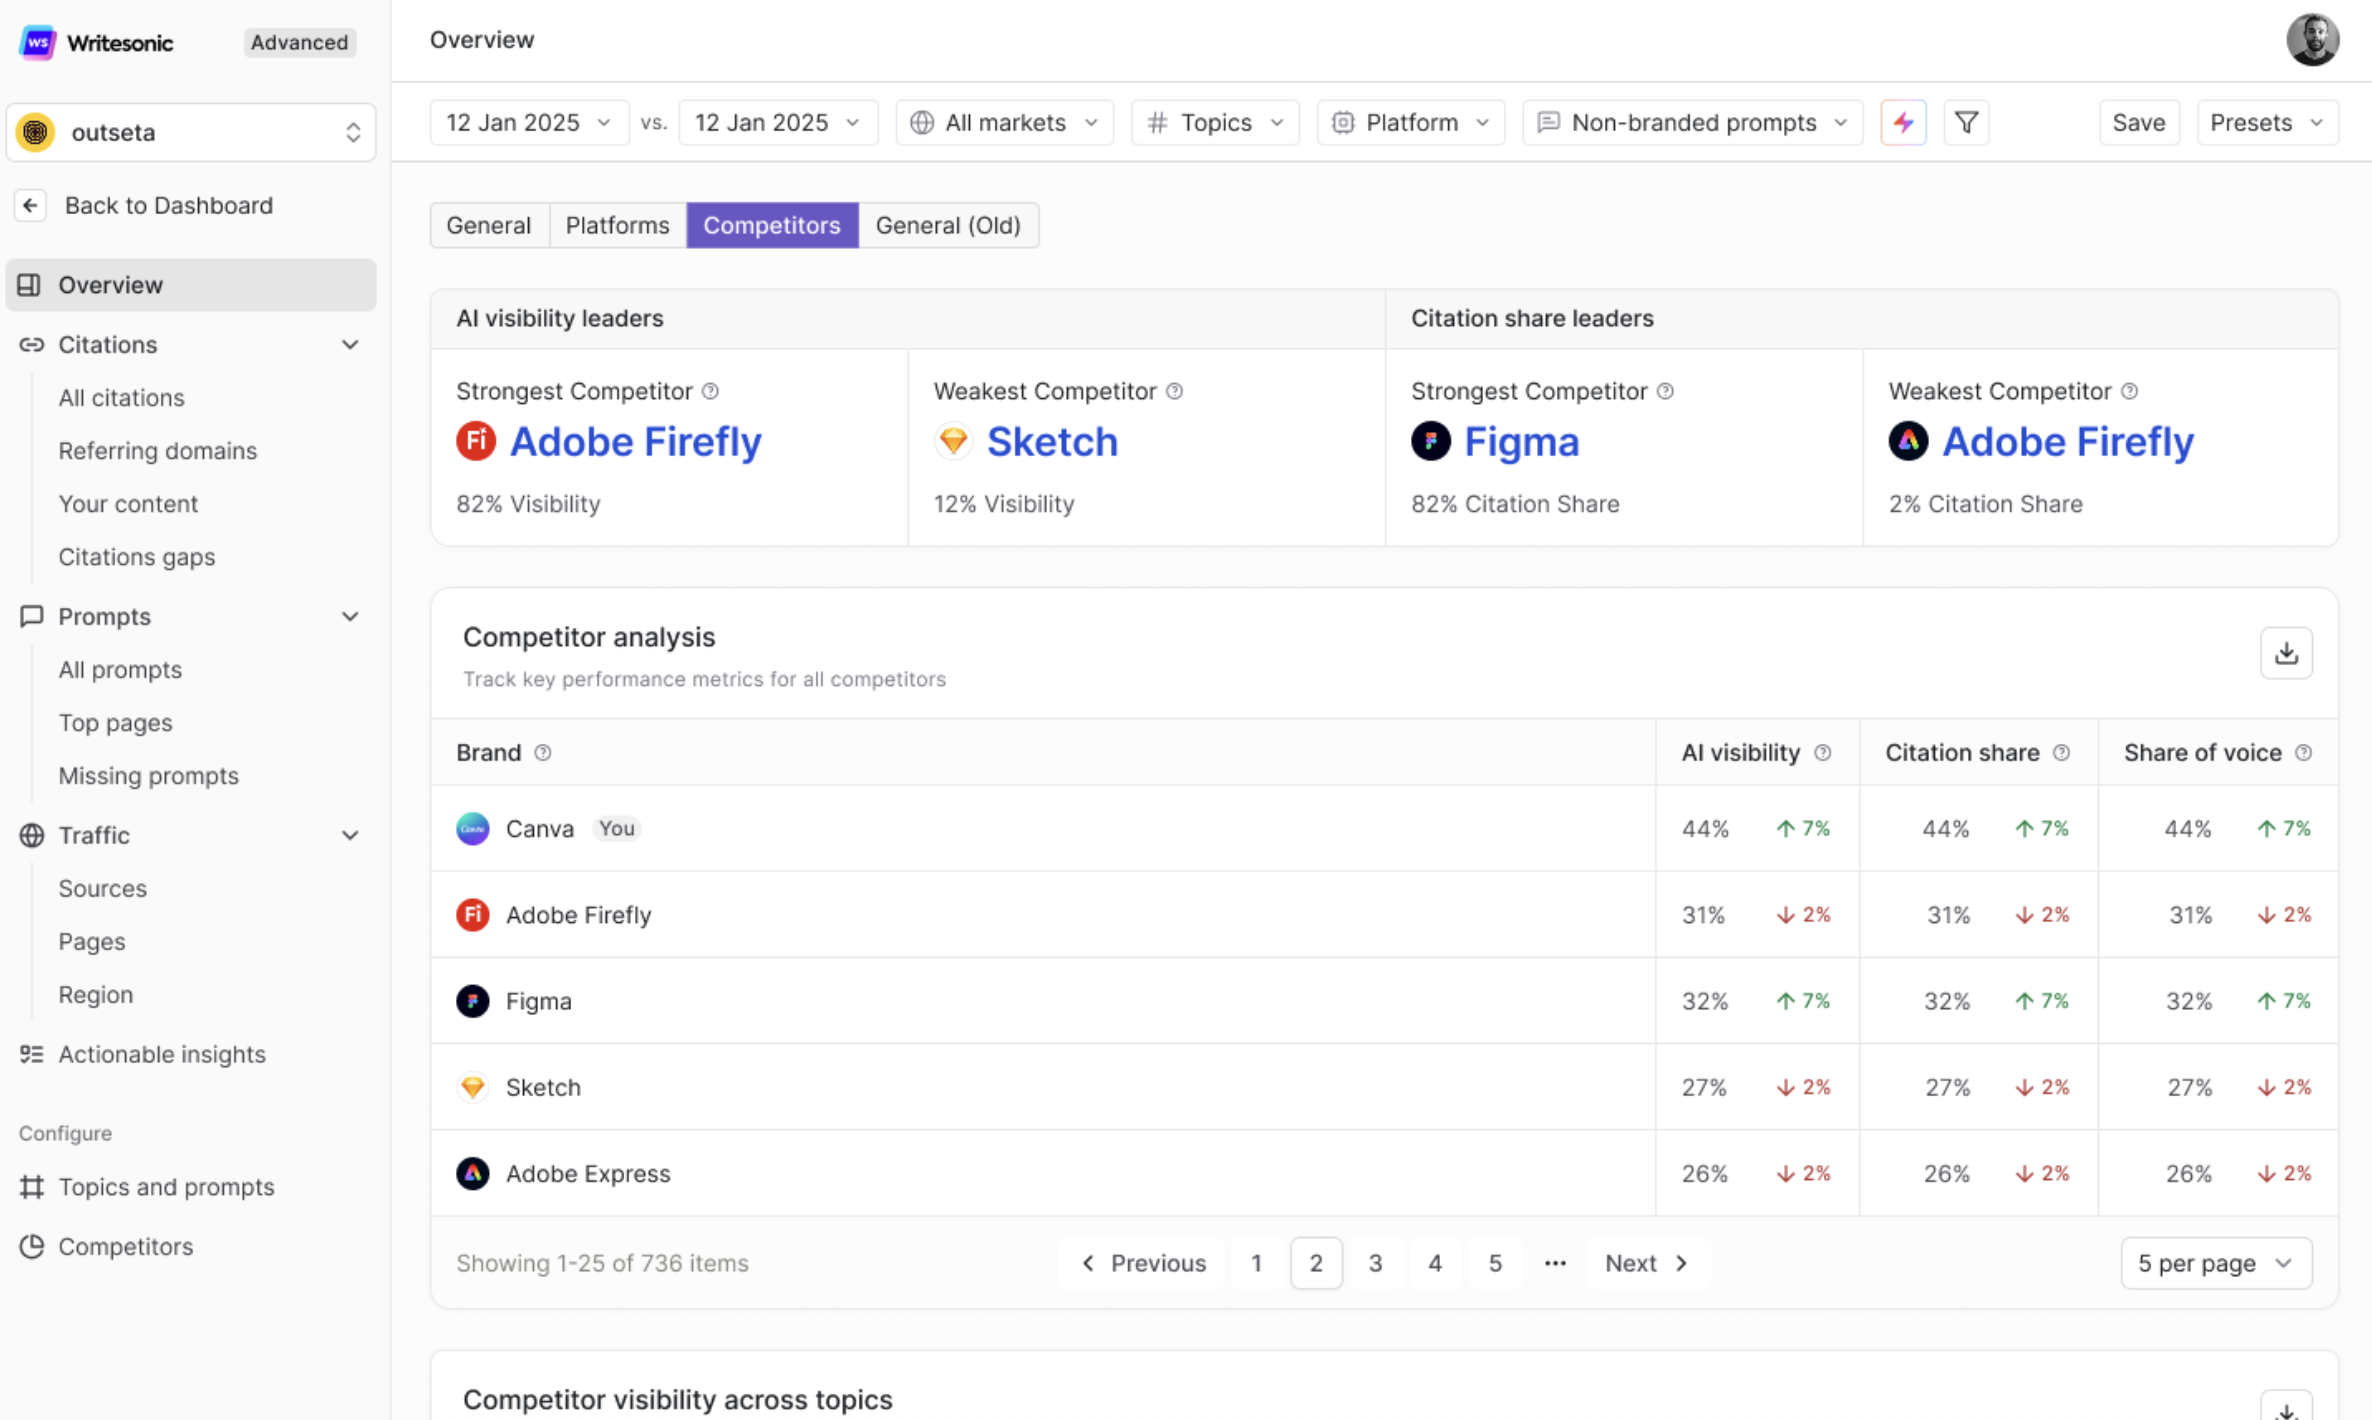This screenshot has width=2372, height=1420.
Task: Click the lightning bolt quick action icon
Action: (1903, 123)
